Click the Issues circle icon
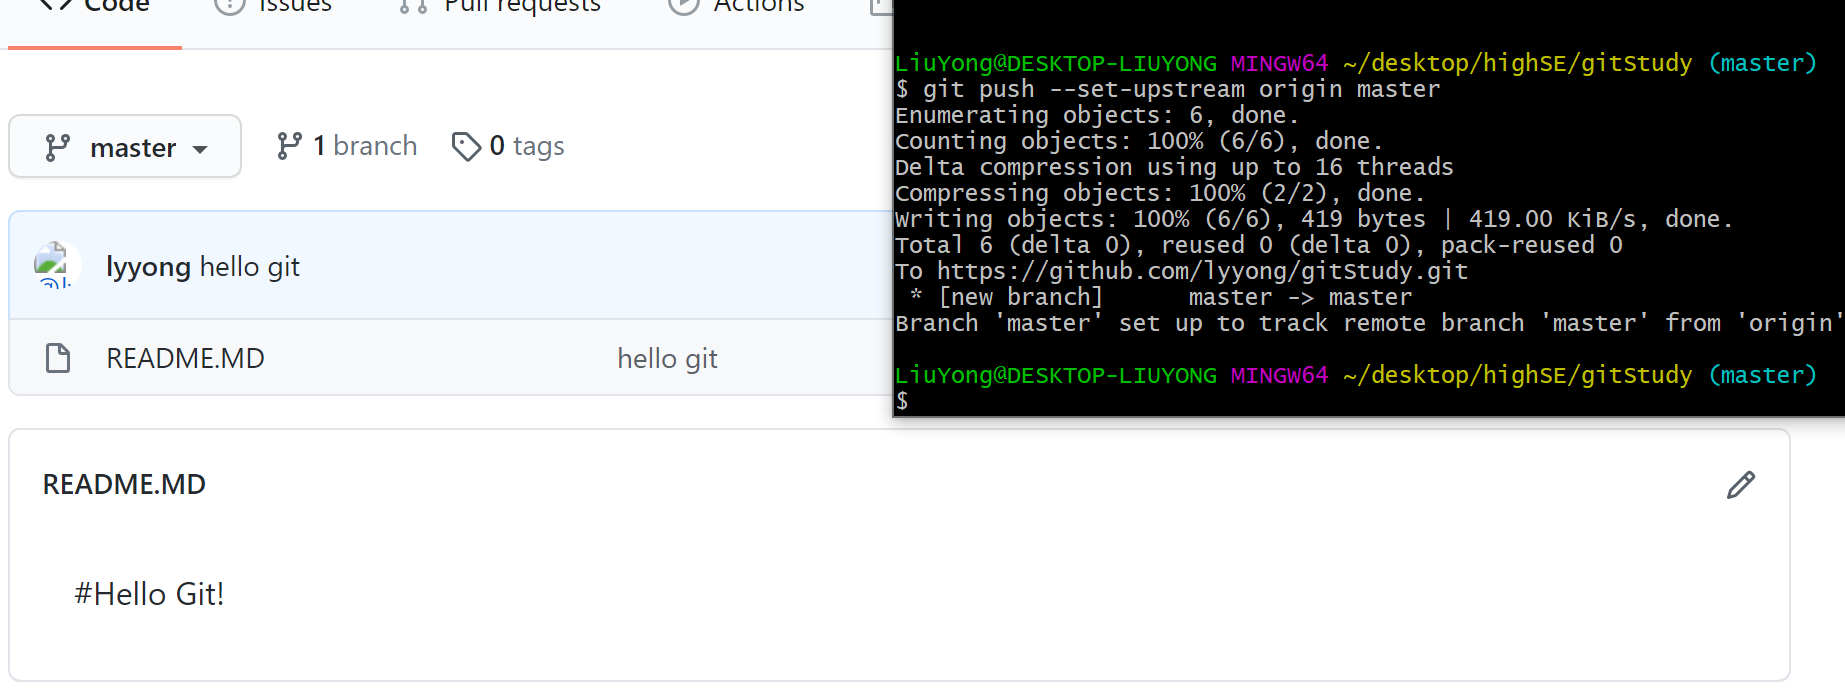The width and height of the screenshot is (1845, 699). [230, 6]
